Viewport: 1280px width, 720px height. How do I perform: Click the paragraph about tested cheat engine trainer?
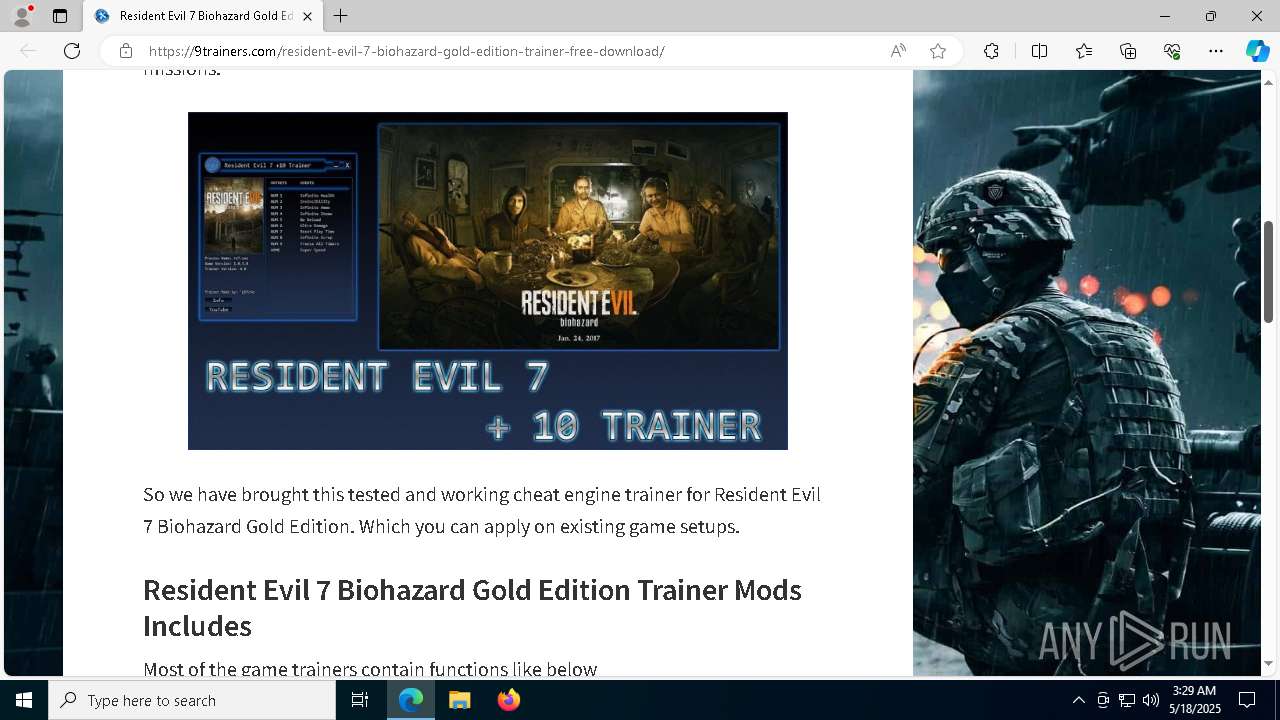coord(482,510)
